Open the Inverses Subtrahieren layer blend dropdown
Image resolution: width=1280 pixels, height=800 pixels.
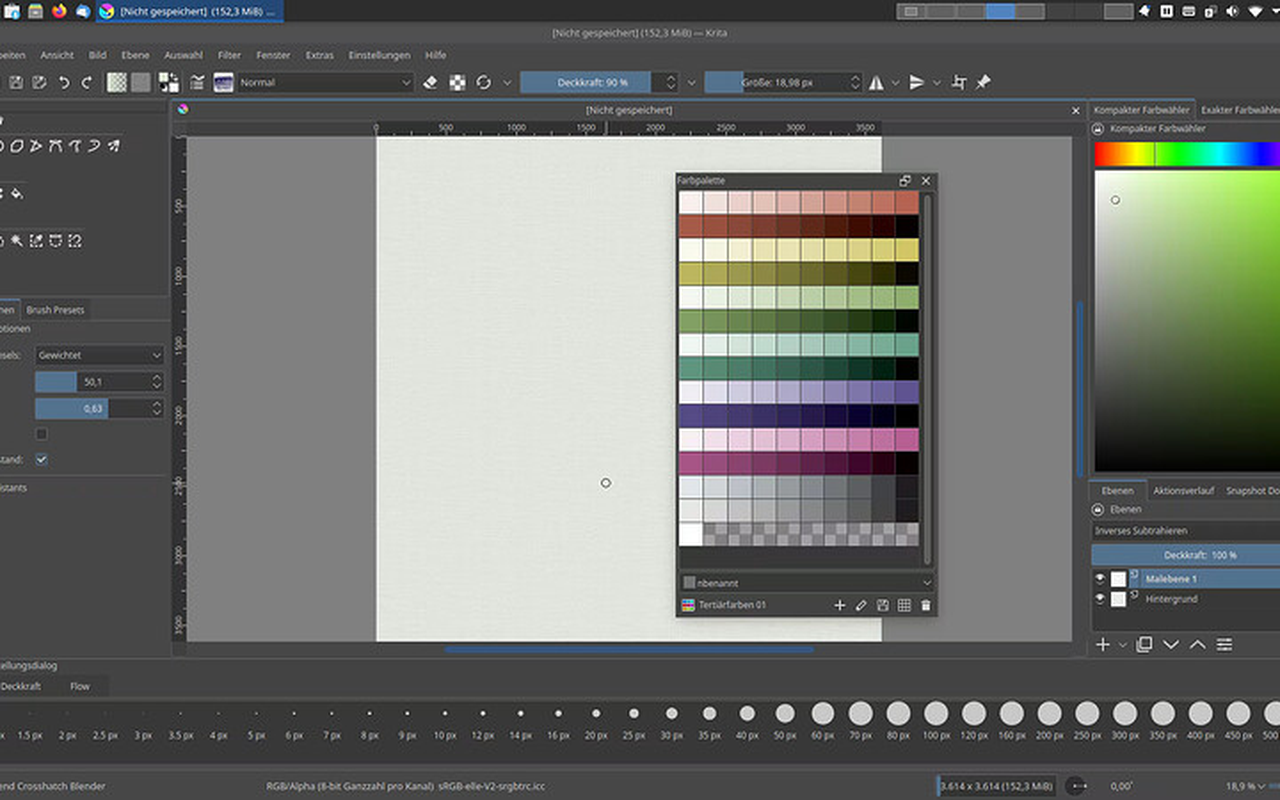[1185, 531]
